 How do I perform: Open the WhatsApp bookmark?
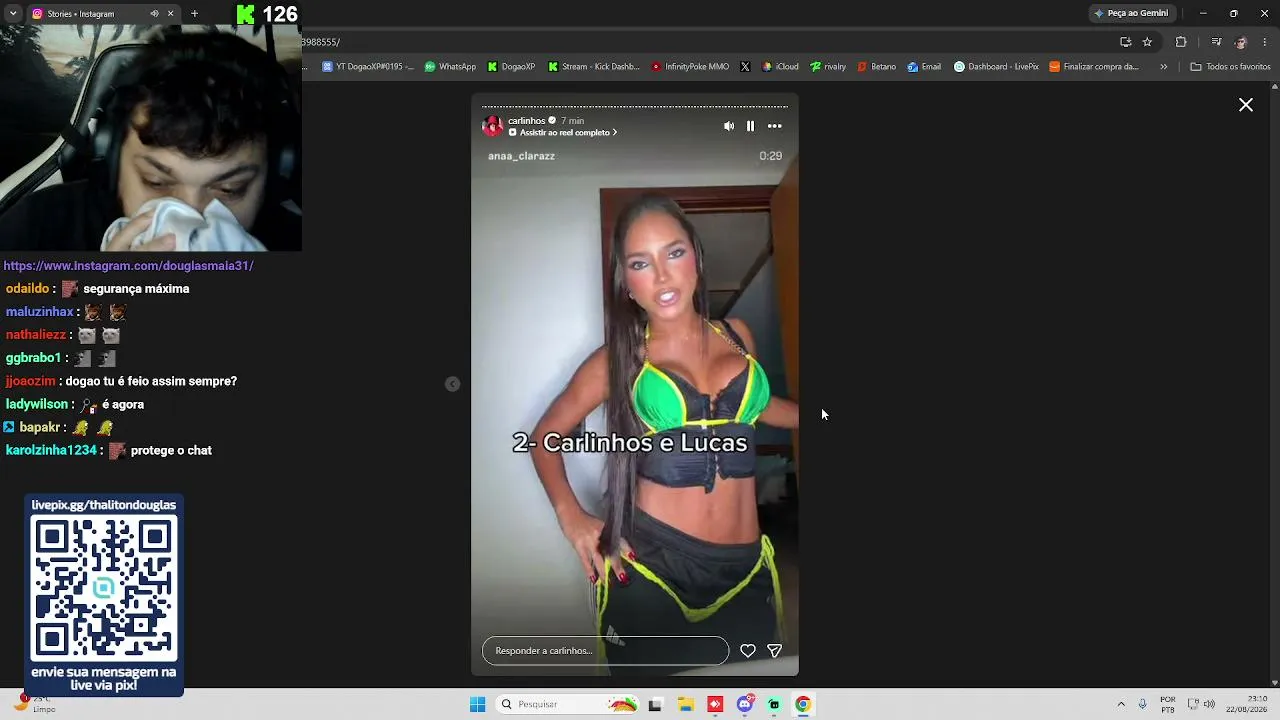point(450,67)
